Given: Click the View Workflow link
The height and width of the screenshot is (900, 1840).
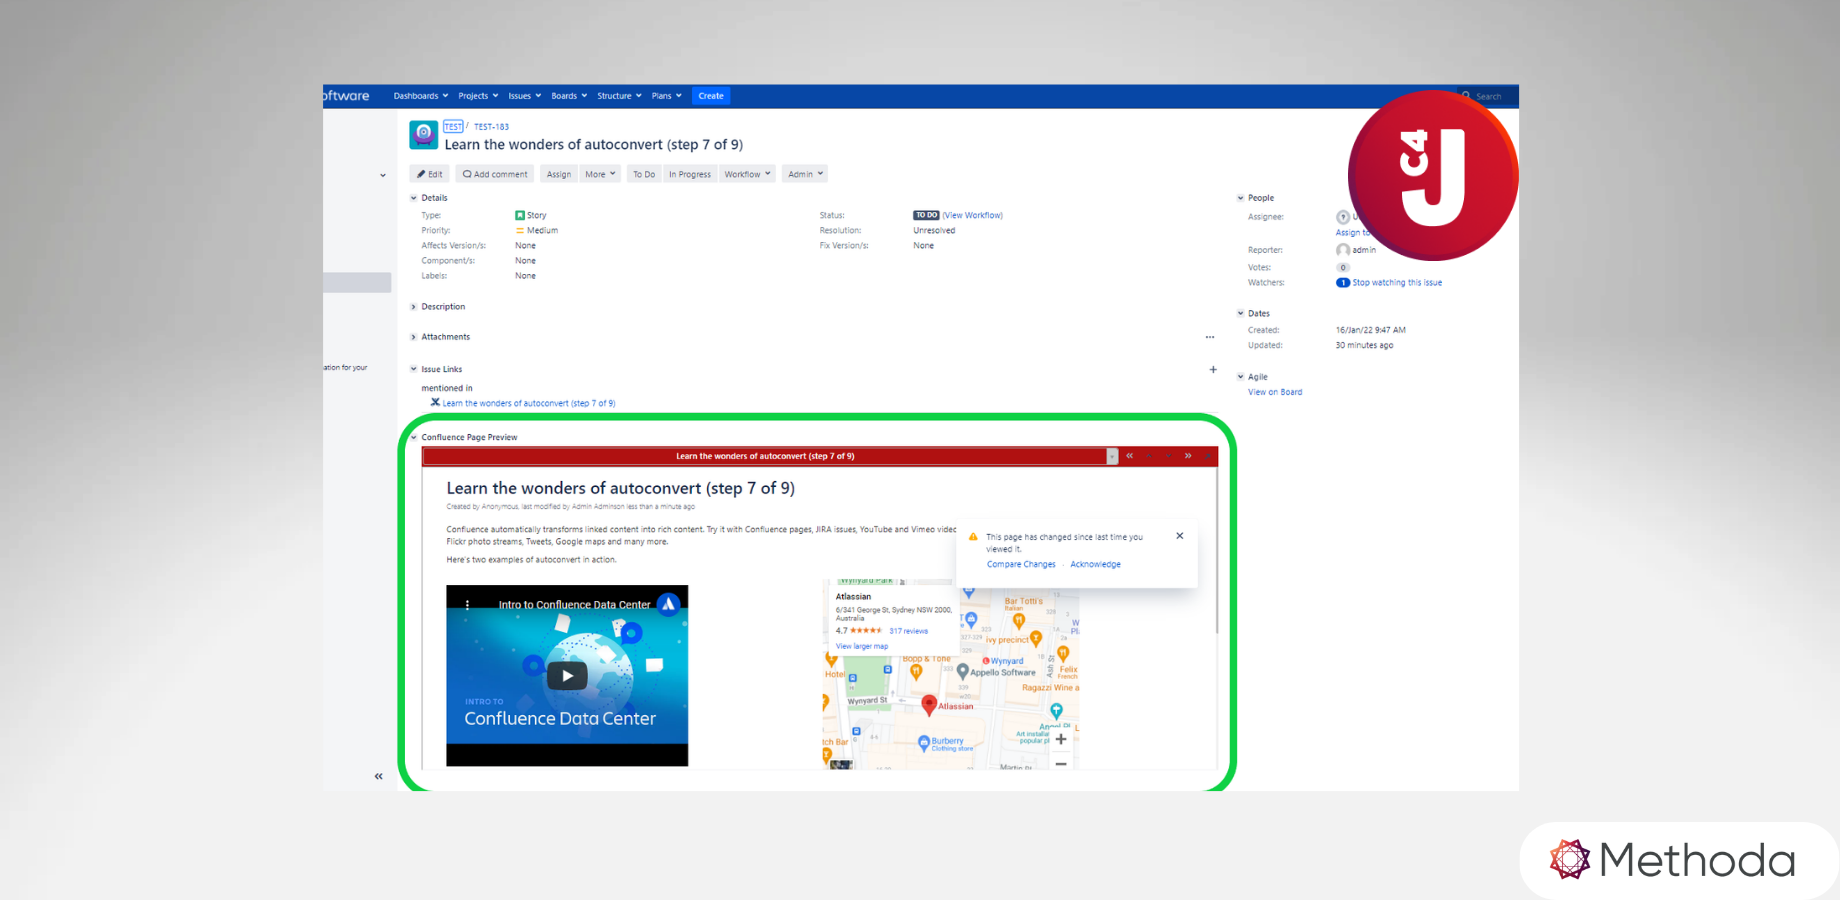Looking at the screenshot, I should point(972,215).
